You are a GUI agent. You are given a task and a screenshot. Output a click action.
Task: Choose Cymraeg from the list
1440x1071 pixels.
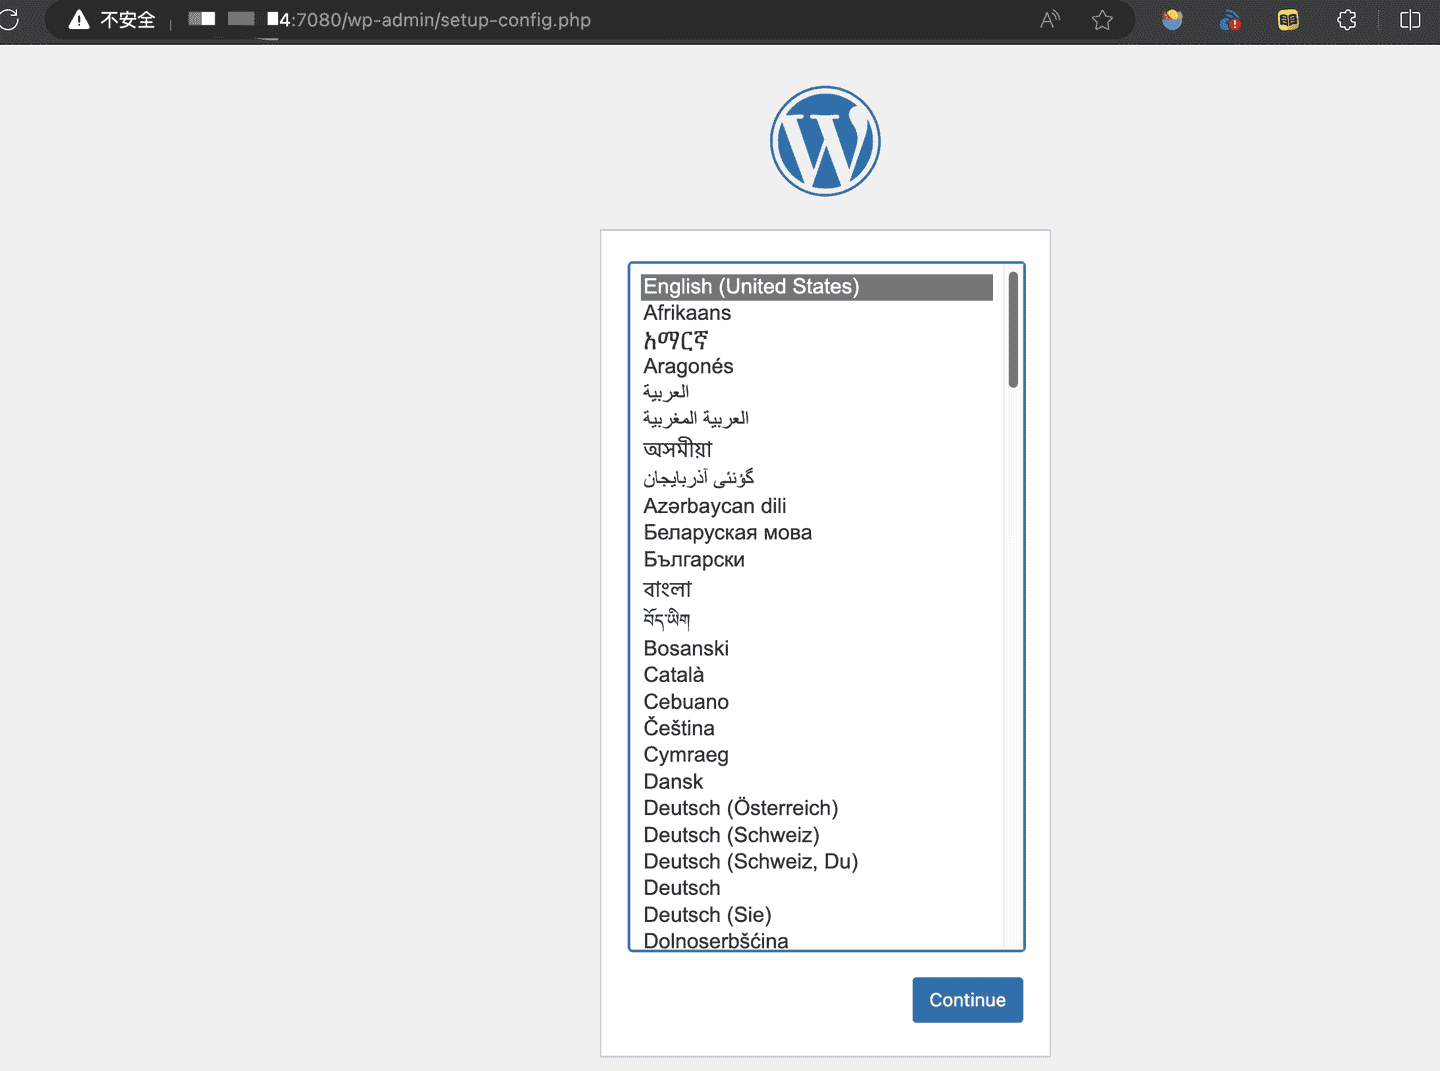click(685, 755)
